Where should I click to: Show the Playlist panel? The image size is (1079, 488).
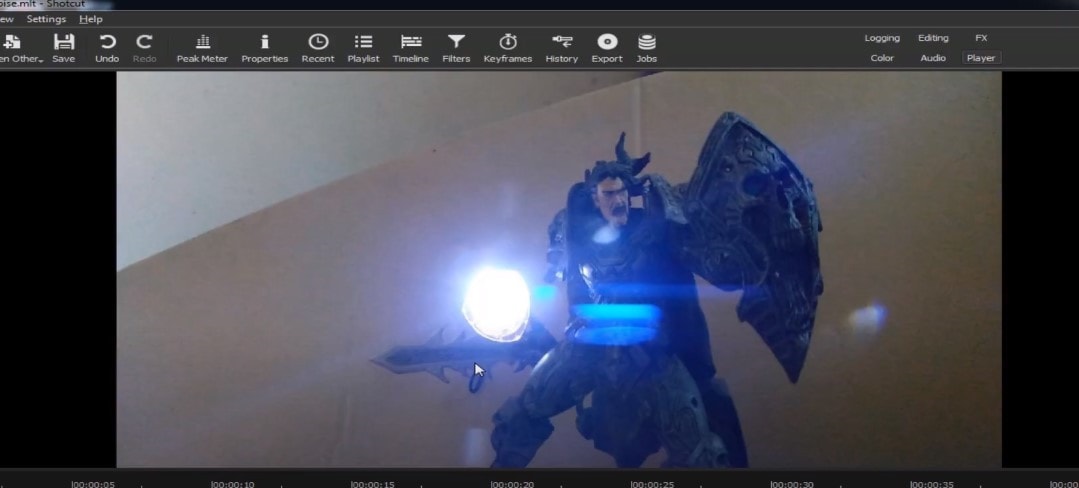point(363,49)
